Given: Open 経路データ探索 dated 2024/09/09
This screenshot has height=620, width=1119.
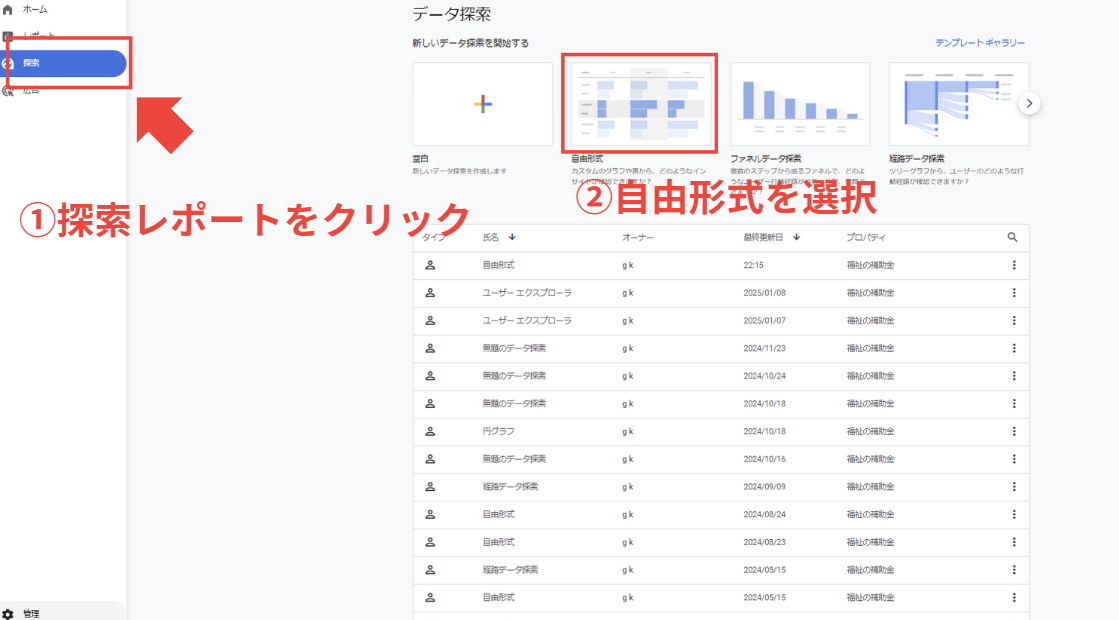Looking at the screenshot, I should click(x=510, y=487).
